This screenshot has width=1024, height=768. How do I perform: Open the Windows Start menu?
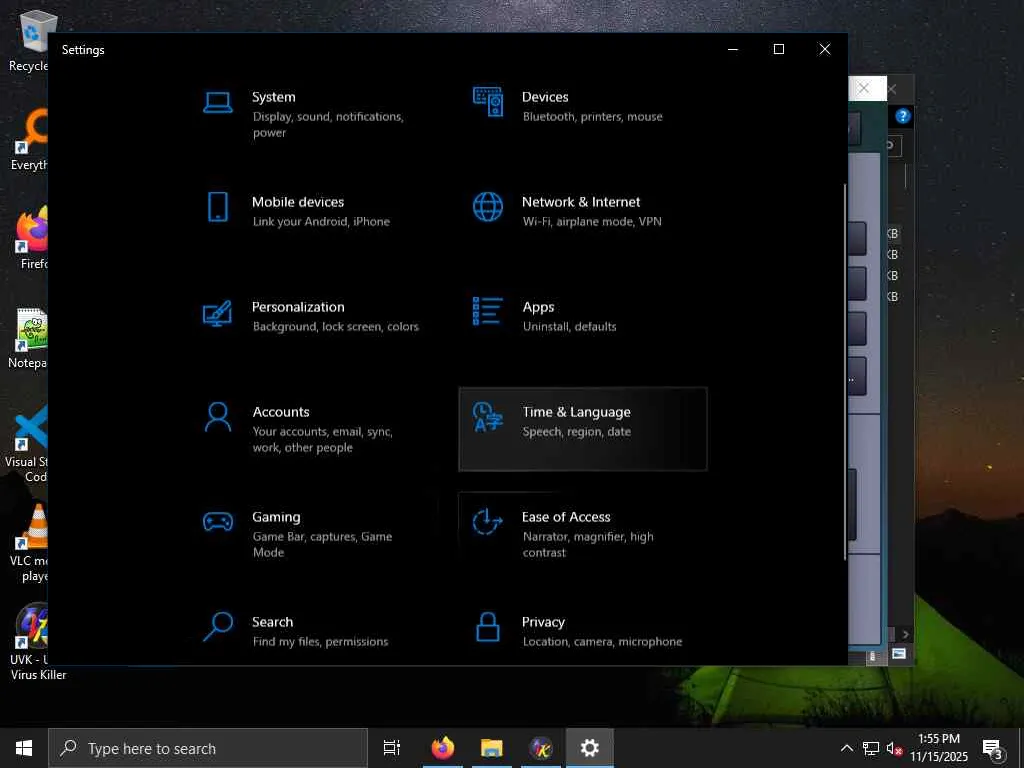[x=24, y=748]
